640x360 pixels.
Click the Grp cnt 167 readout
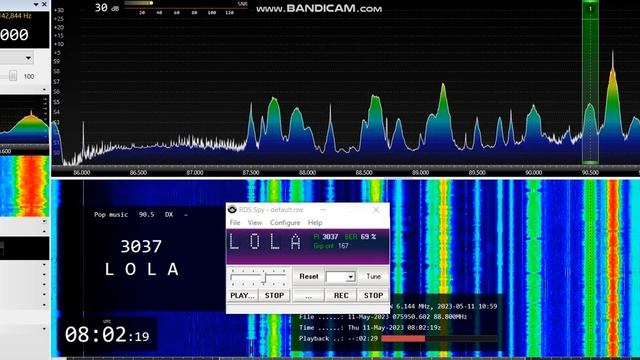331,246
